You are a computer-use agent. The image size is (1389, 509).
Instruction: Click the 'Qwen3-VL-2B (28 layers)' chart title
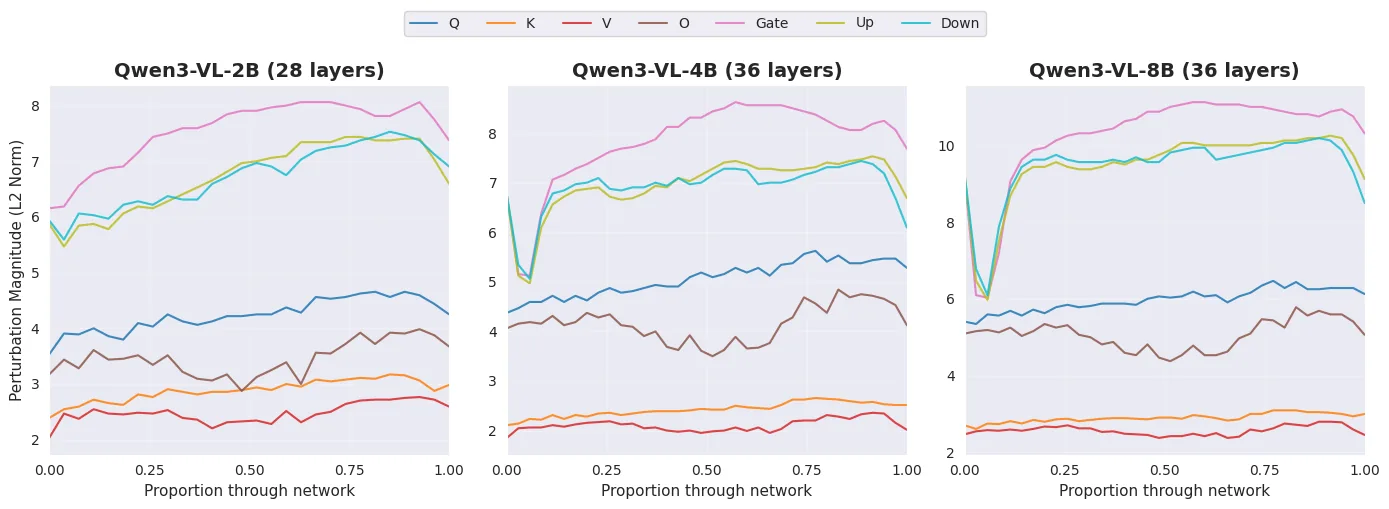(249, 71)
